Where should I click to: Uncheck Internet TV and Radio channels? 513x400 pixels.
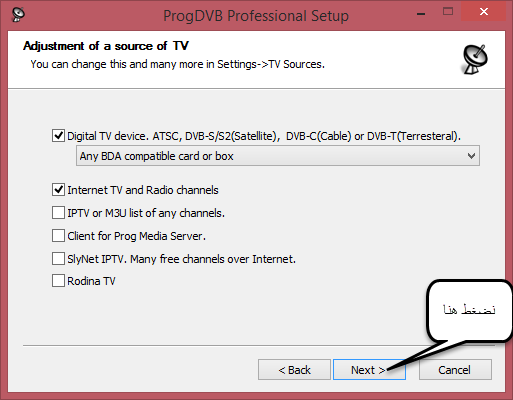coord(58,189)
